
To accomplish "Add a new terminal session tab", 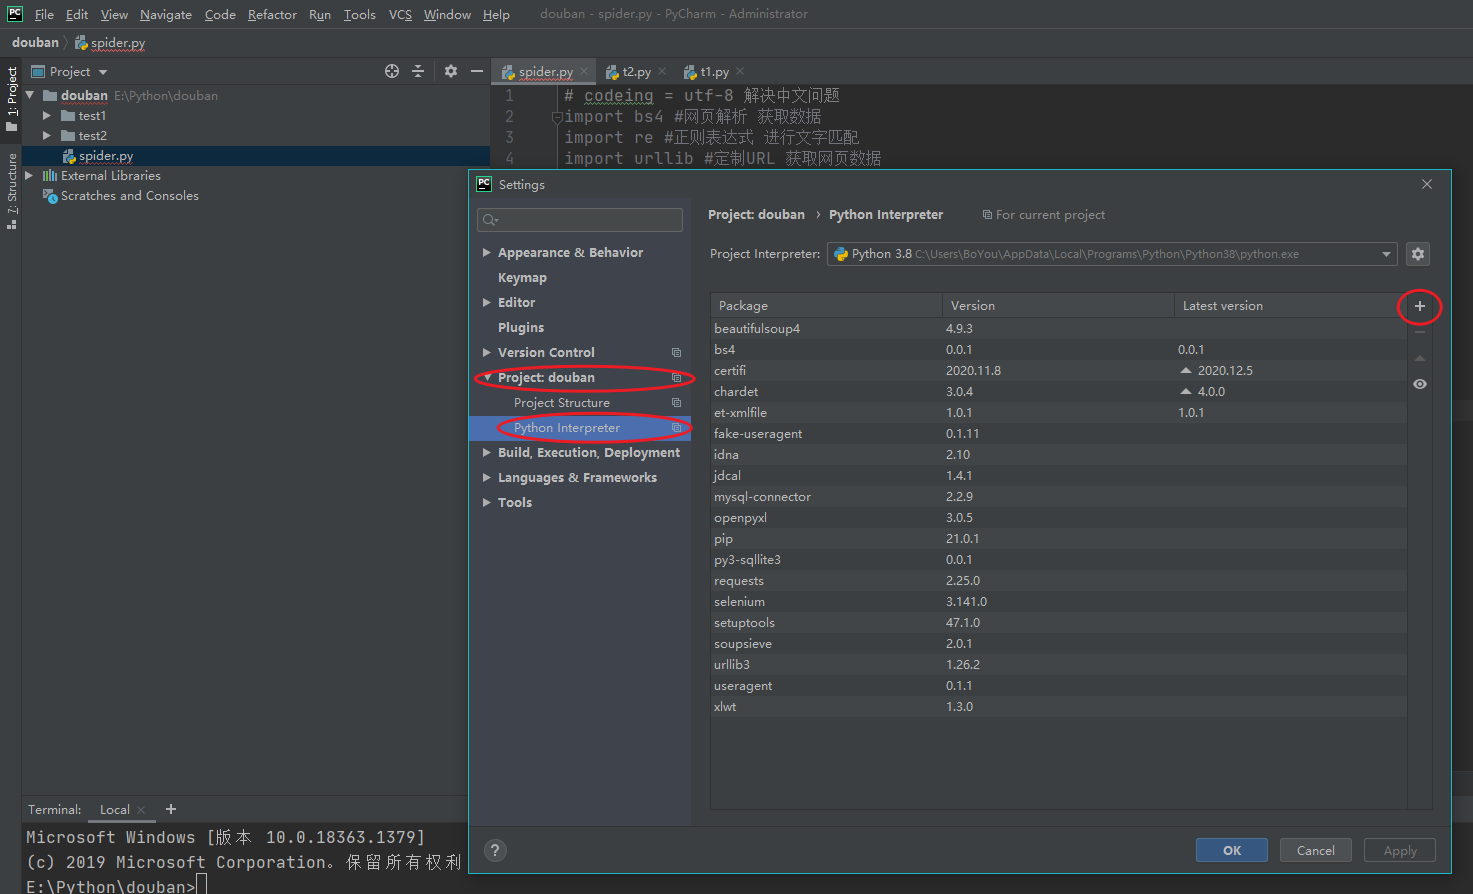I will [x=171, y=809].
